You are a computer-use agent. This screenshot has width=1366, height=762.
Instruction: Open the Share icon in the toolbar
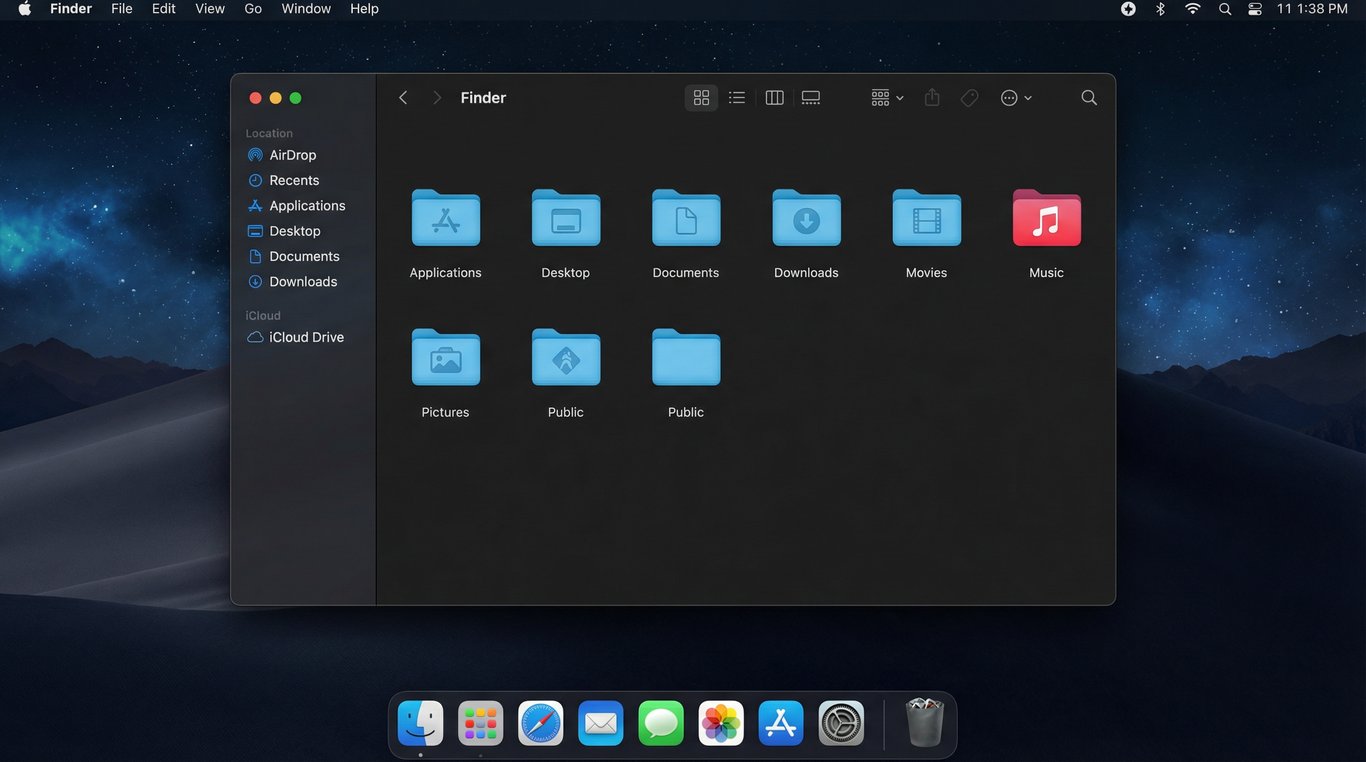pos(931,97)
